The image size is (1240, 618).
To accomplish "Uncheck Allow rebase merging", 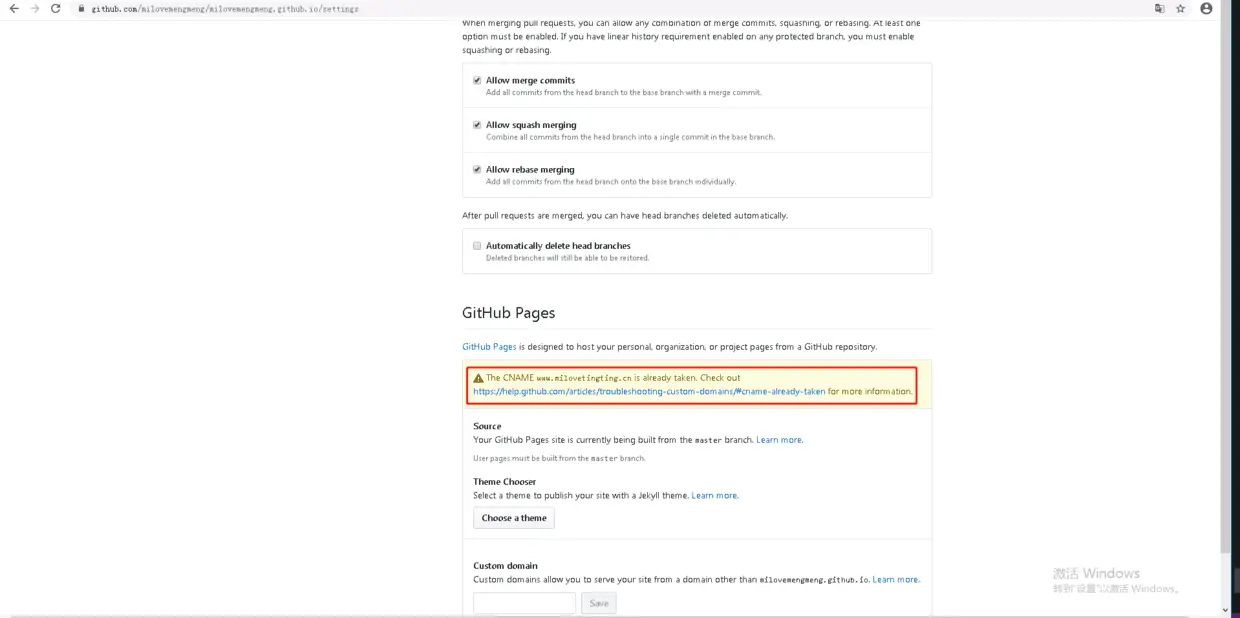I will [x=477, y=169].
